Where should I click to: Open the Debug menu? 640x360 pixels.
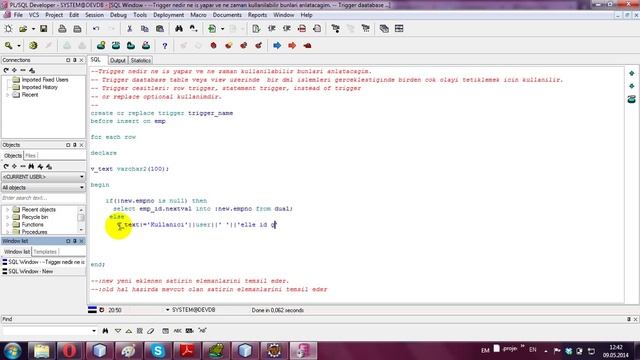click(118, 15)
